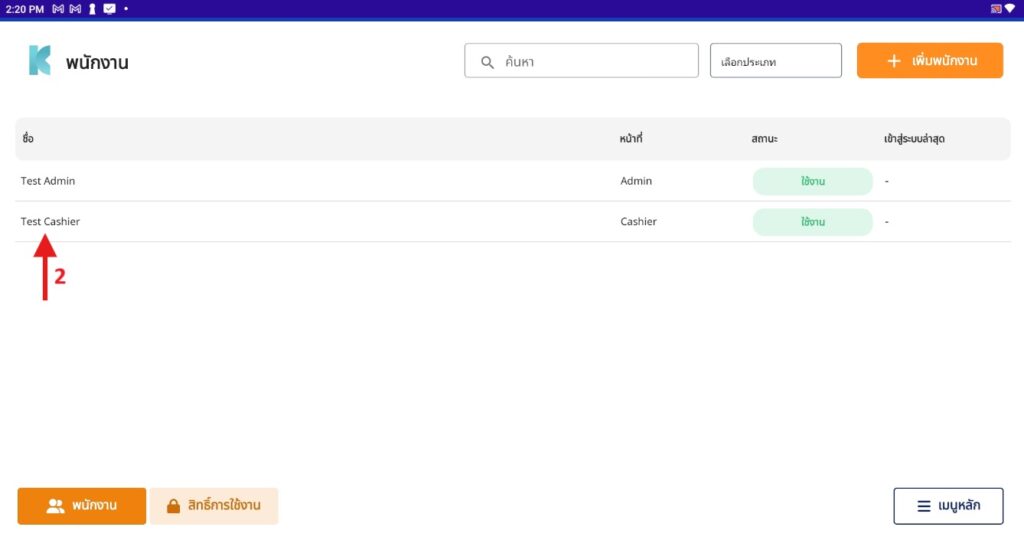This screenshot has height=540, width=1024.
Task: Toggle the ใช้งาน status for Test Admin
Action: [x=812, y=181]
